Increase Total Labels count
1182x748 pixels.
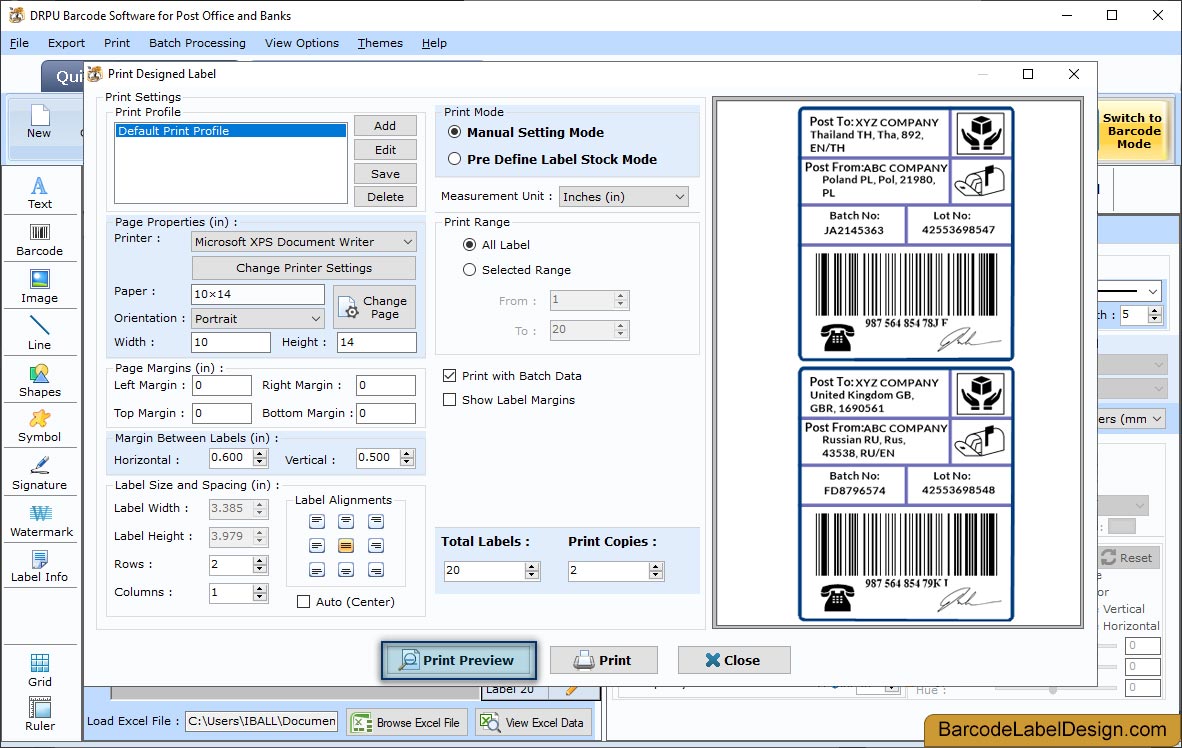click(x=532, y=566)
